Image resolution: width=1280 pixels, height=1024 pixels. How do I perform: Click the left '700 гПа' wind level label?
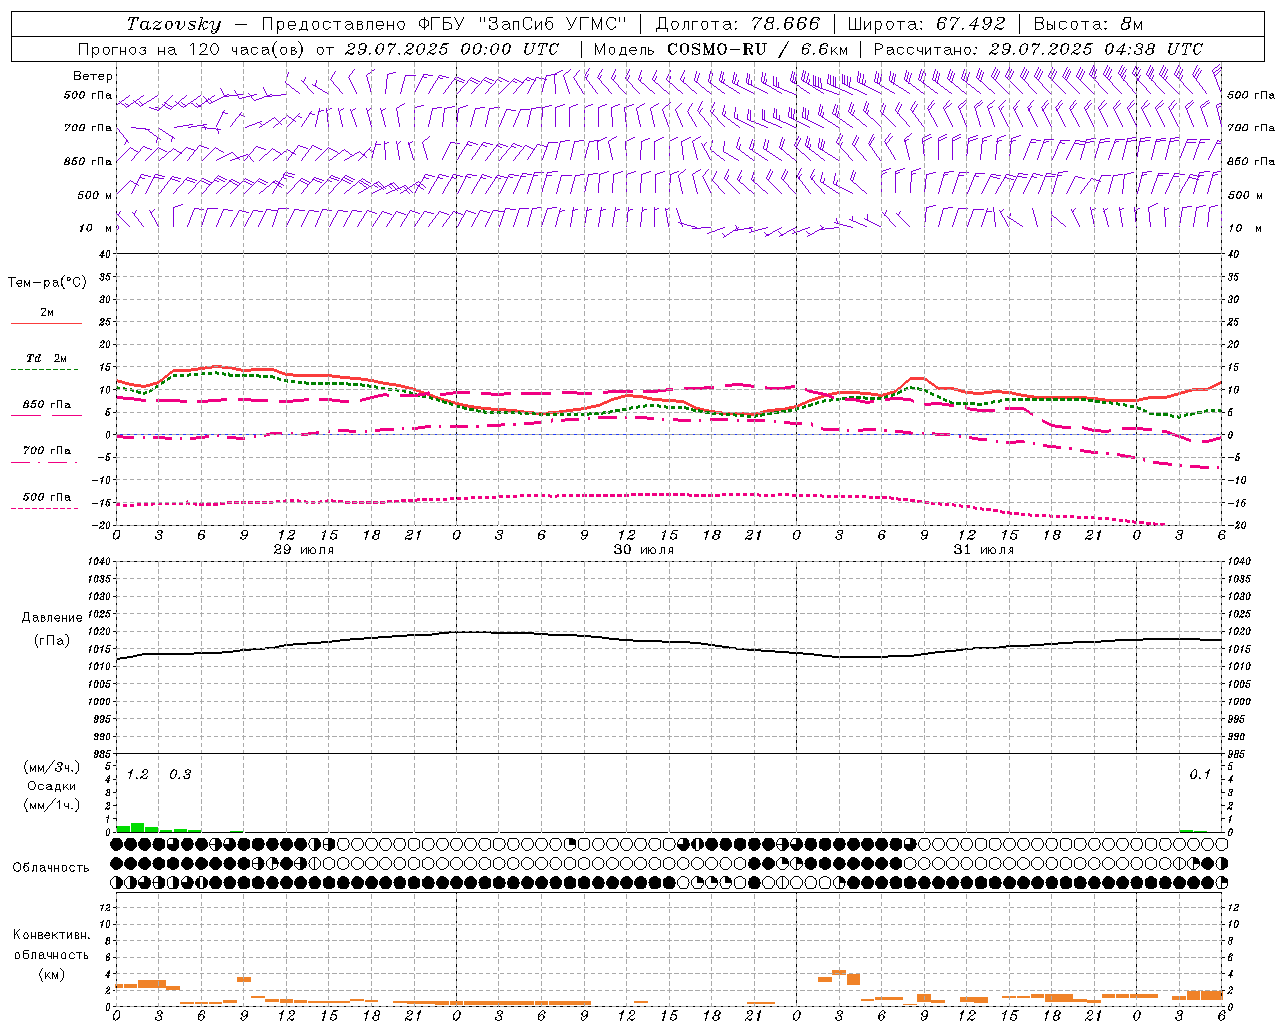point(88,128)
